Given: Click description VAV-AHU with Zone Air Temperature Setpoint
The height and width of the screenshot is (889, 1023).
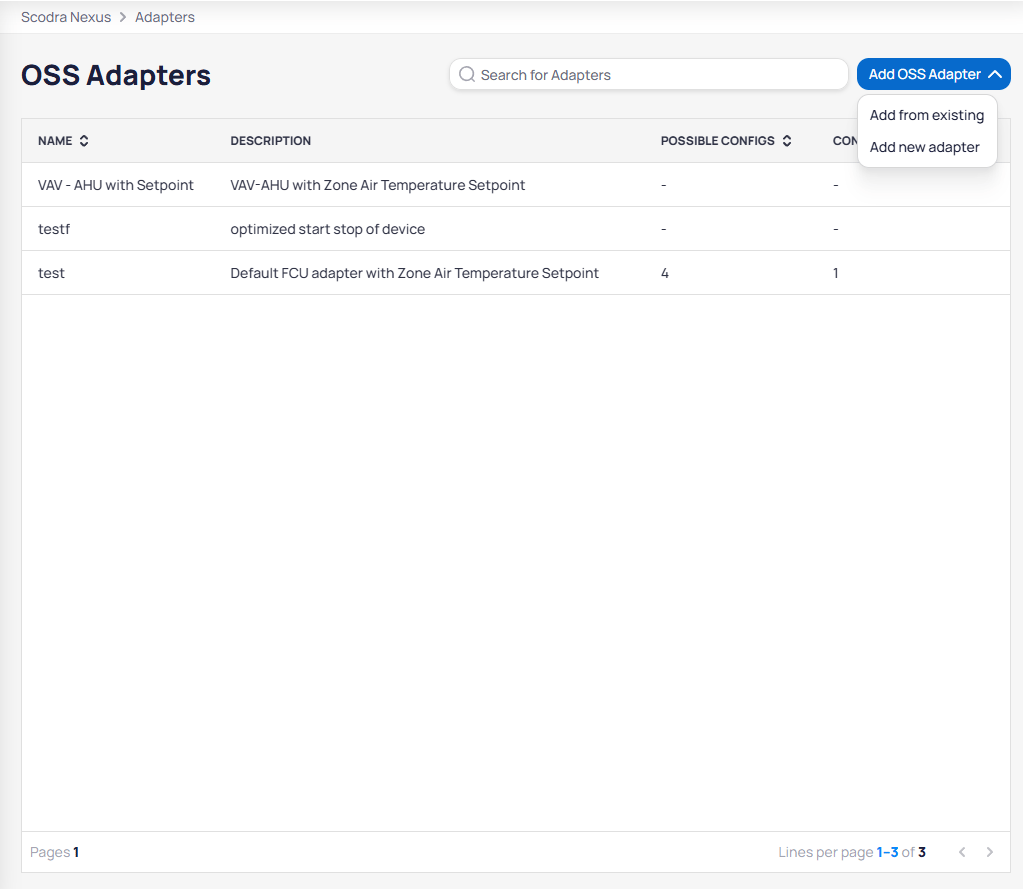Looking at the screenshot, I should pyautogui.click(x=378, y=185).
